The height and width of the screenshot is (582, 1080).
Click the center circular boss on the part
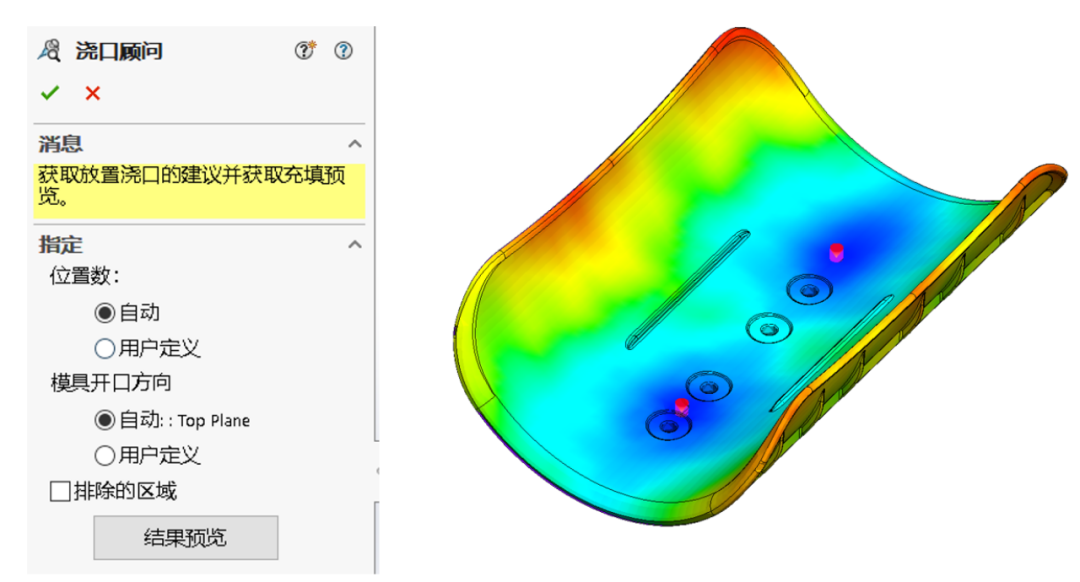pos(768,327)
